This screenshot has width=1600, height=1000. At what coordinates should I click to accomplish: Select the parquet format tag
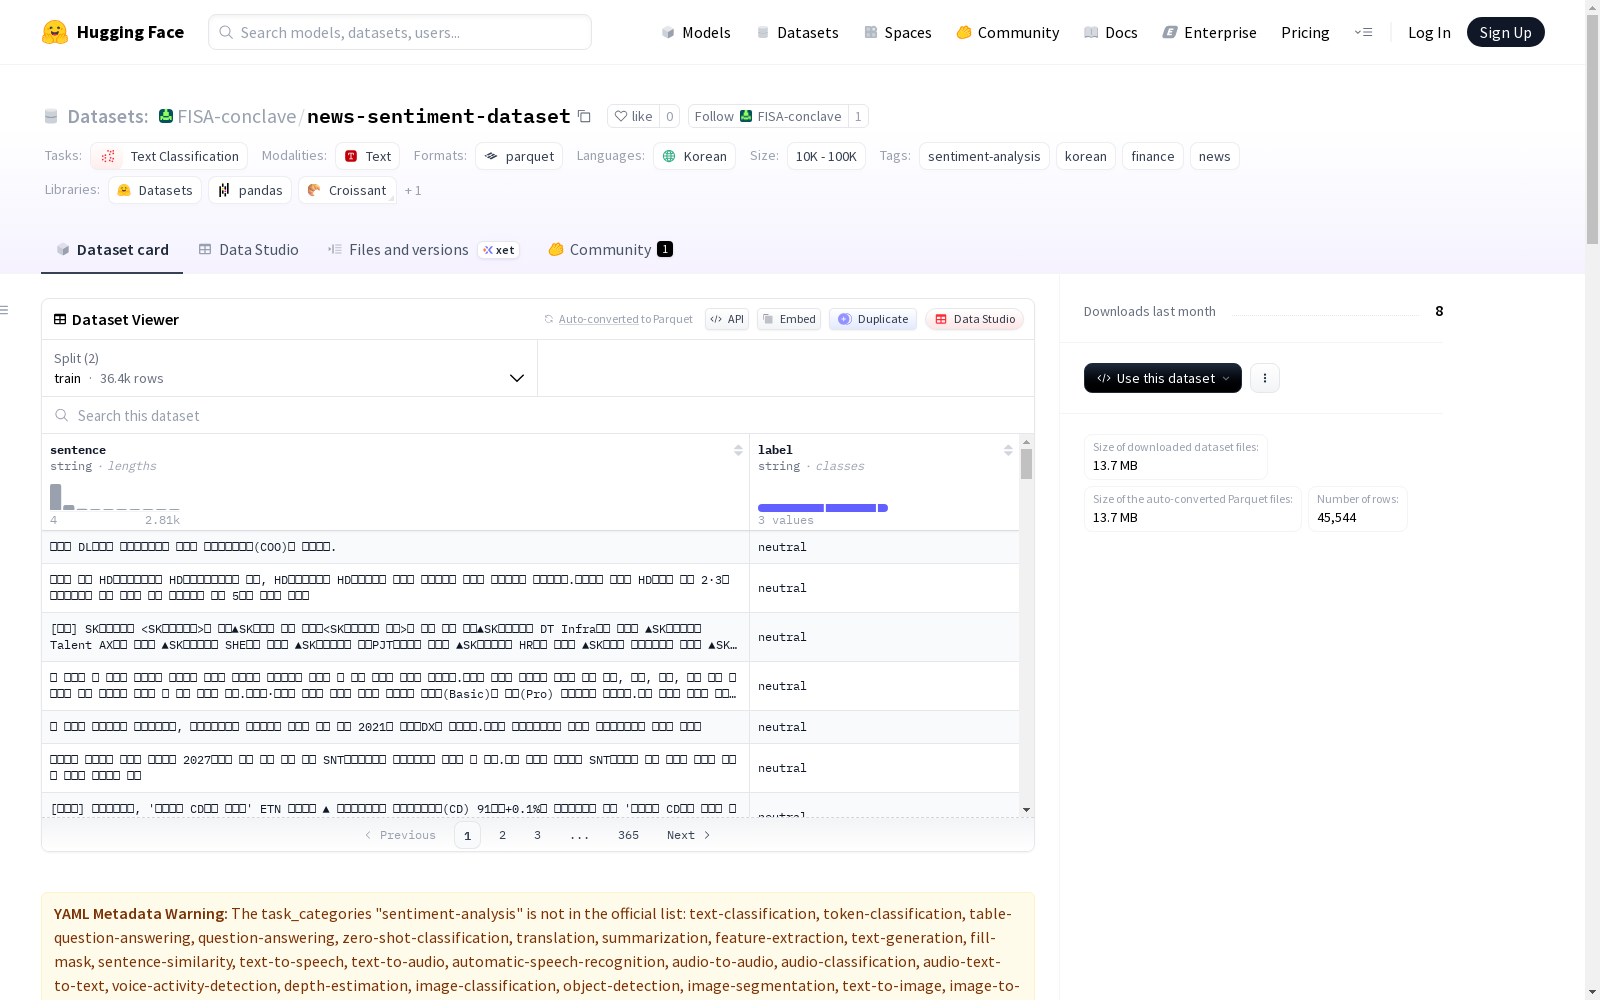click(519, 156)
